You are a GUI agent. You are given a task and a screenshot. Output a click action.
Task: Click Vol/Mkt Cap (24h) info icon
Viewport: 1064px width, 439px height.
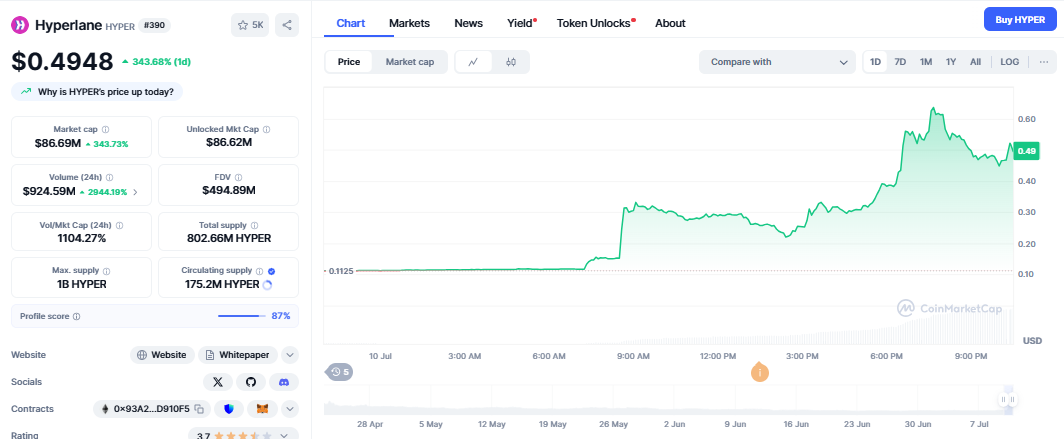(x=119, y=225)
